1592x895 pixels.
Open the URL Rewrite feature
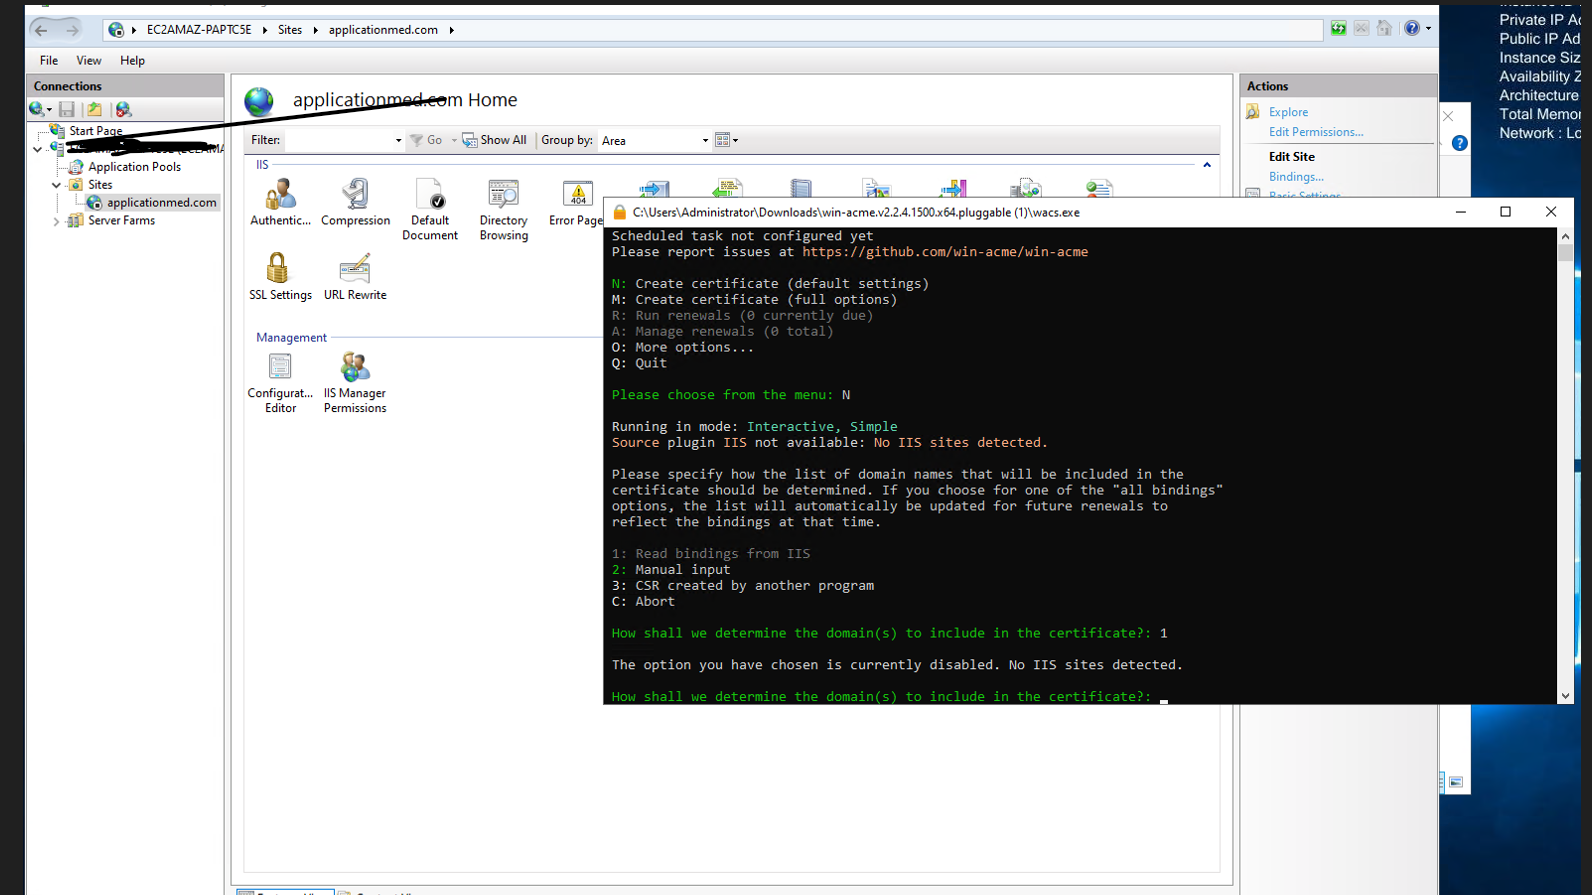point(355,276)
